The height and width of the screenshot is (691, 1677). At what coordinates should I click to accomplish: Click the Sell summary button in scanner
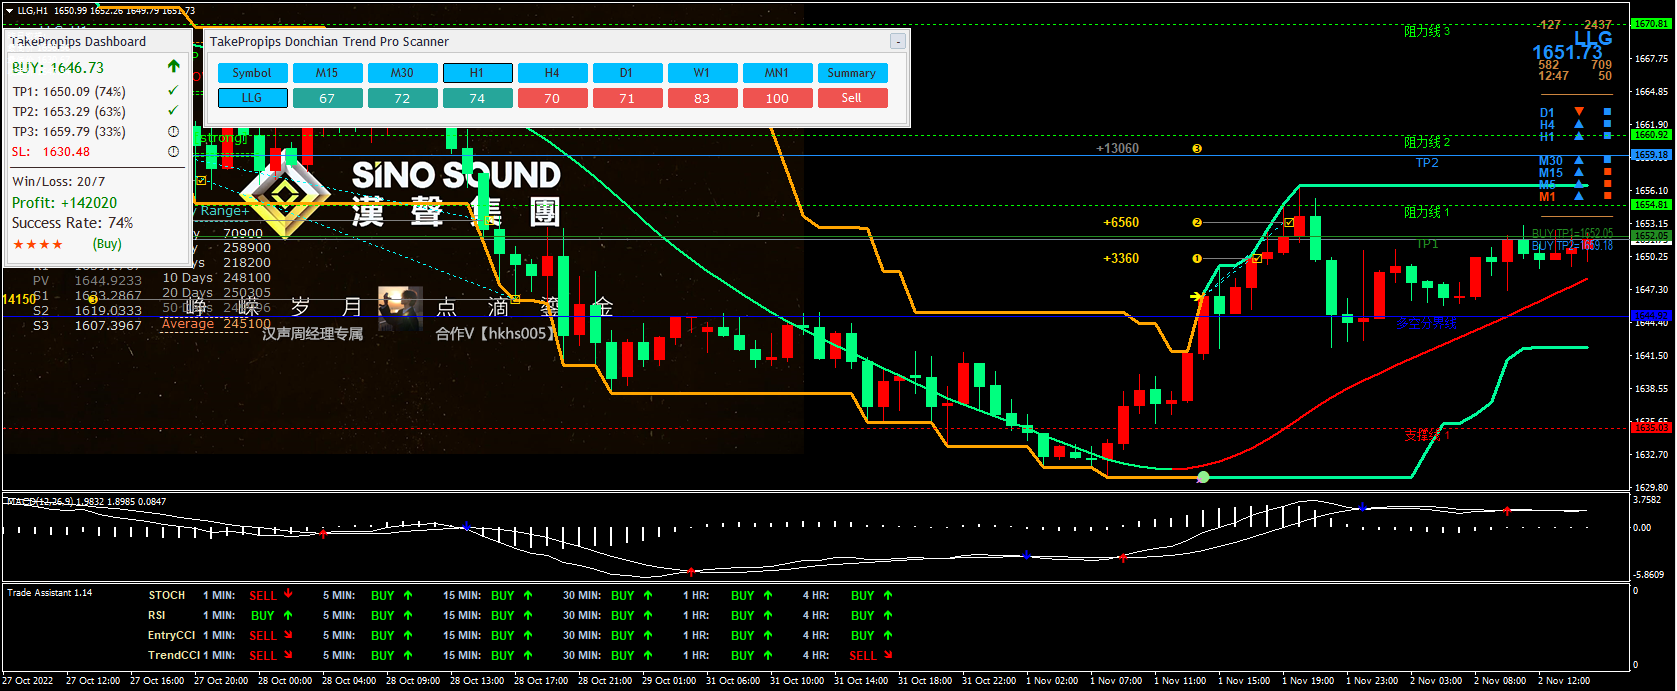[x=852, y=98]
